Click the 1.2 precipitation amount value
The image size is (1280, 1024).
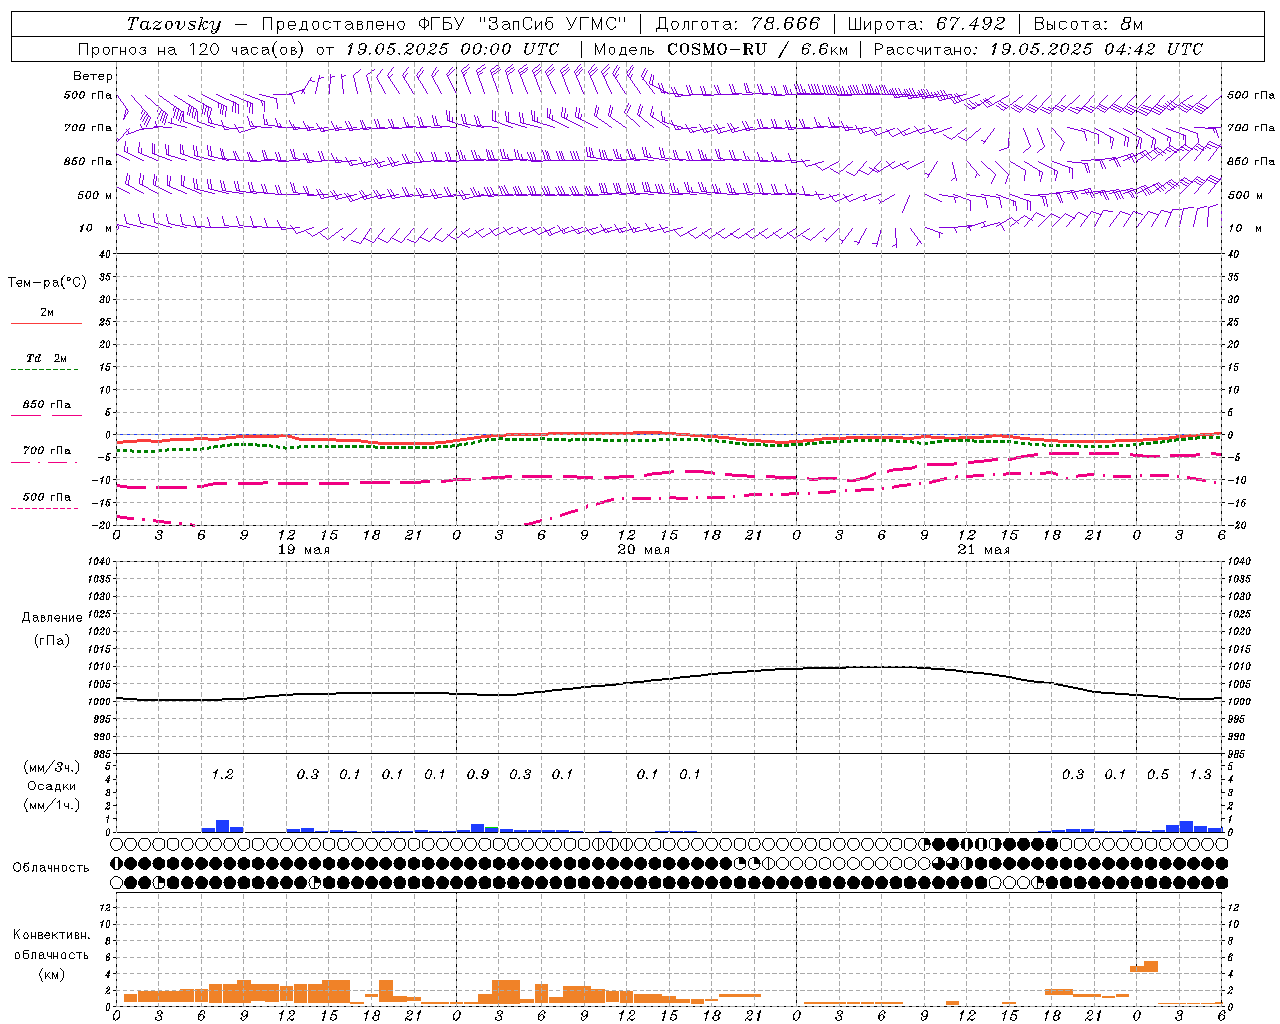tap(222, 774)
